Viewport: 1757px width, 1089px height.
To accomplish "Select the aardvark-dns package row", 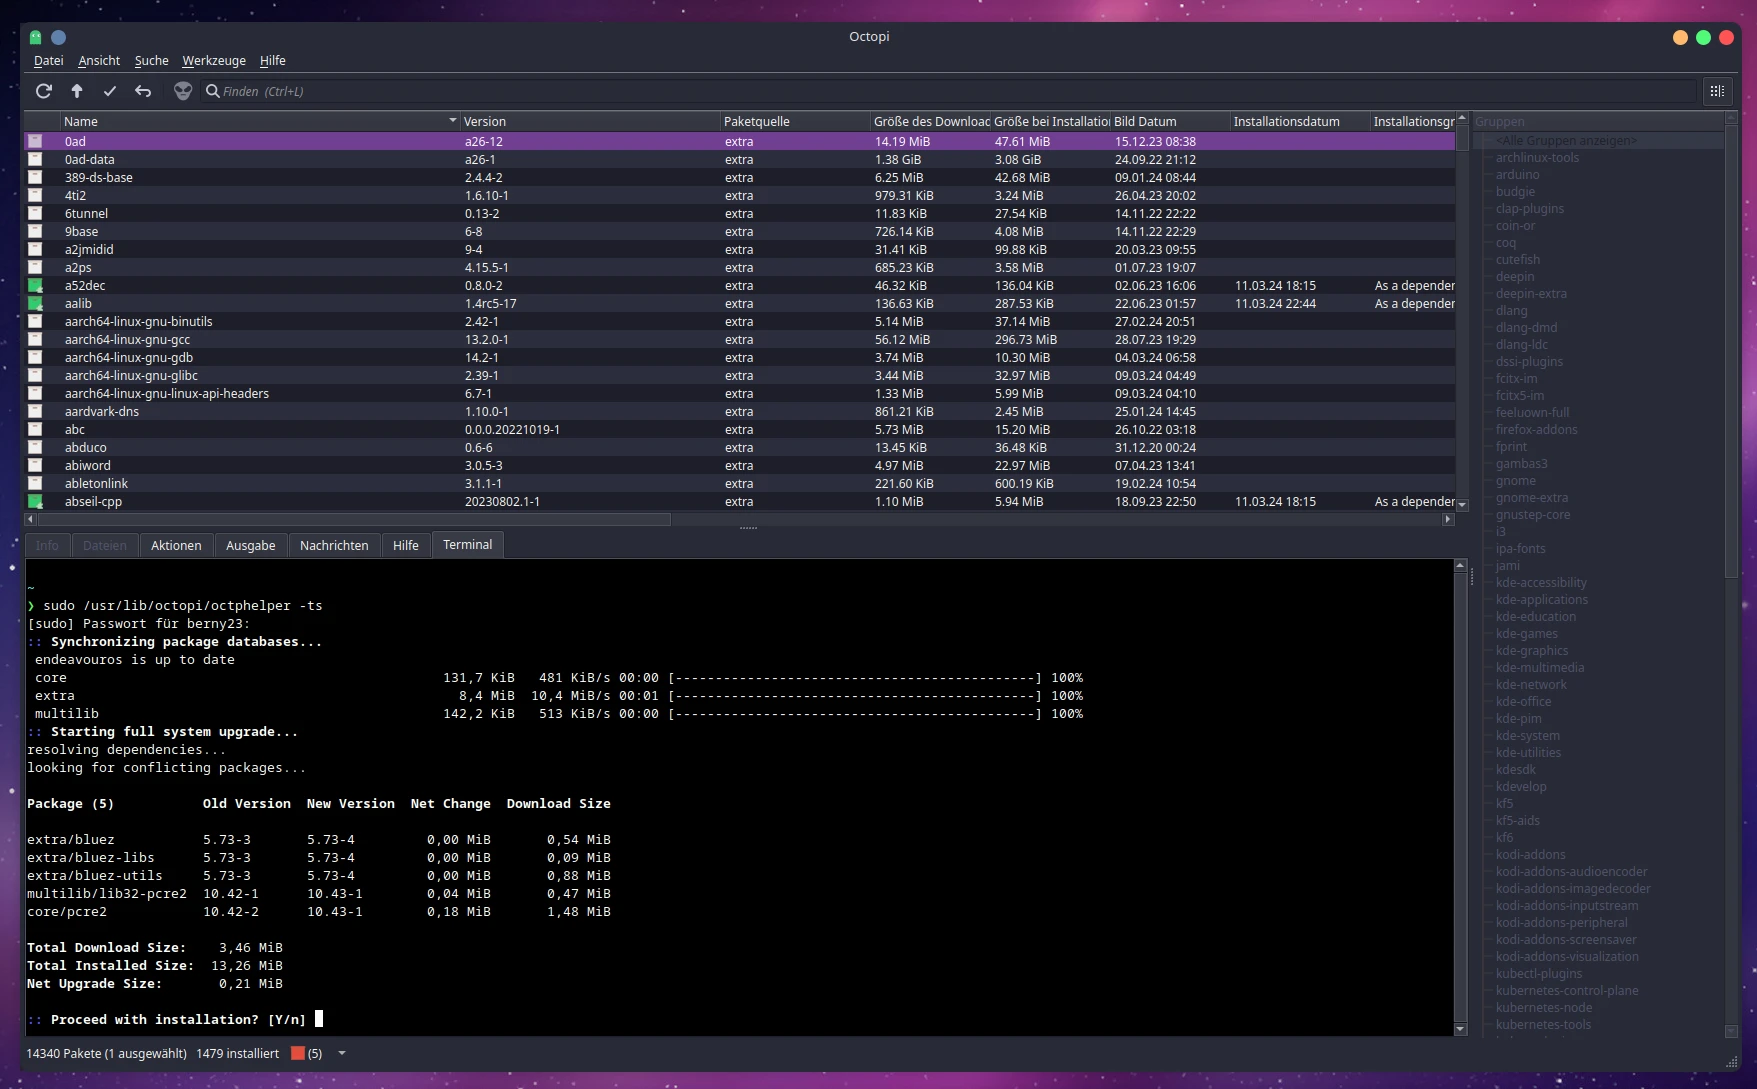I will click(x=740, y=412).
